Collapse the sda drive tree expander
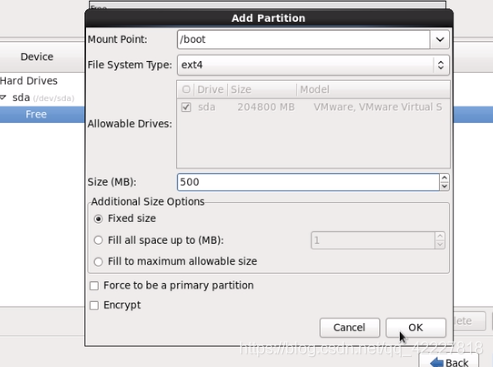The width and height of the screenshot is (493, 367). 3,97
